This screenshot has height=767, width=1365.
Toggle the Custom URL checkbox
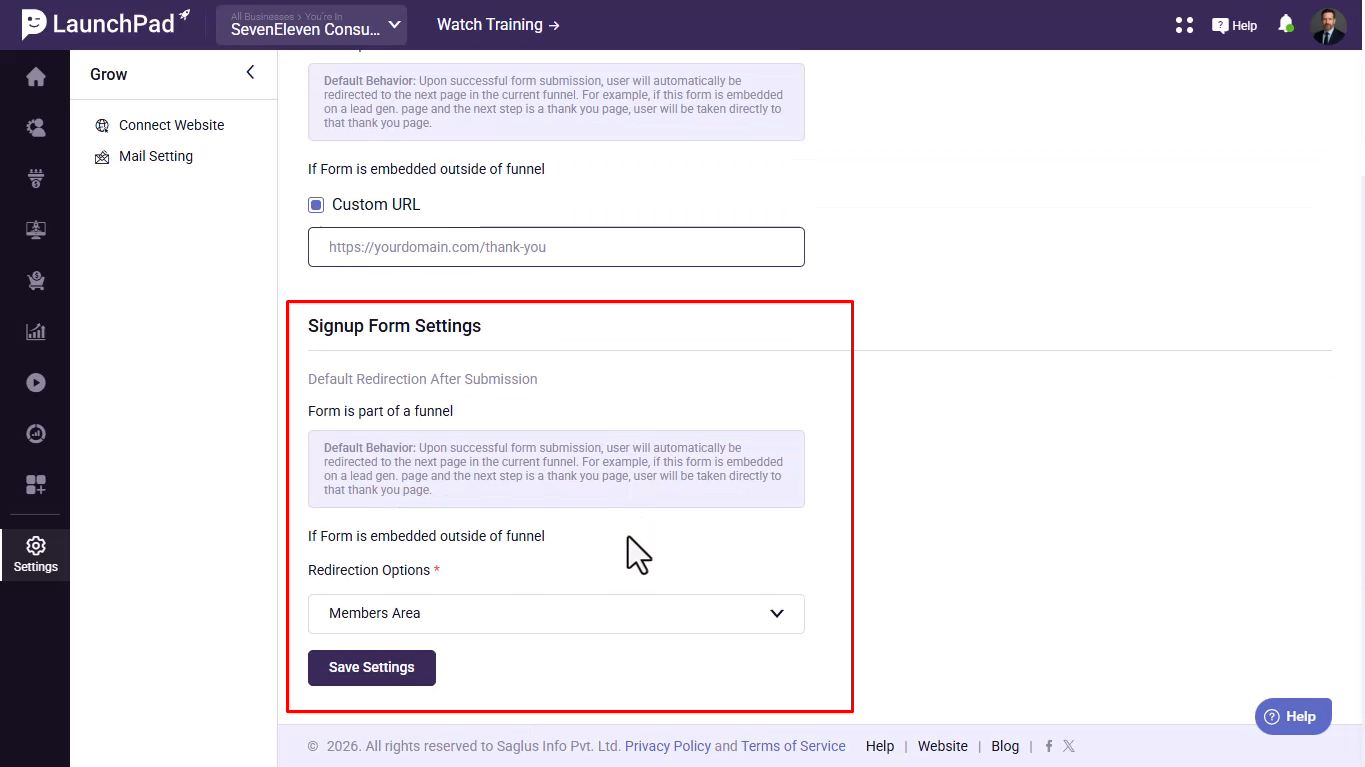[x=316, y=205]
